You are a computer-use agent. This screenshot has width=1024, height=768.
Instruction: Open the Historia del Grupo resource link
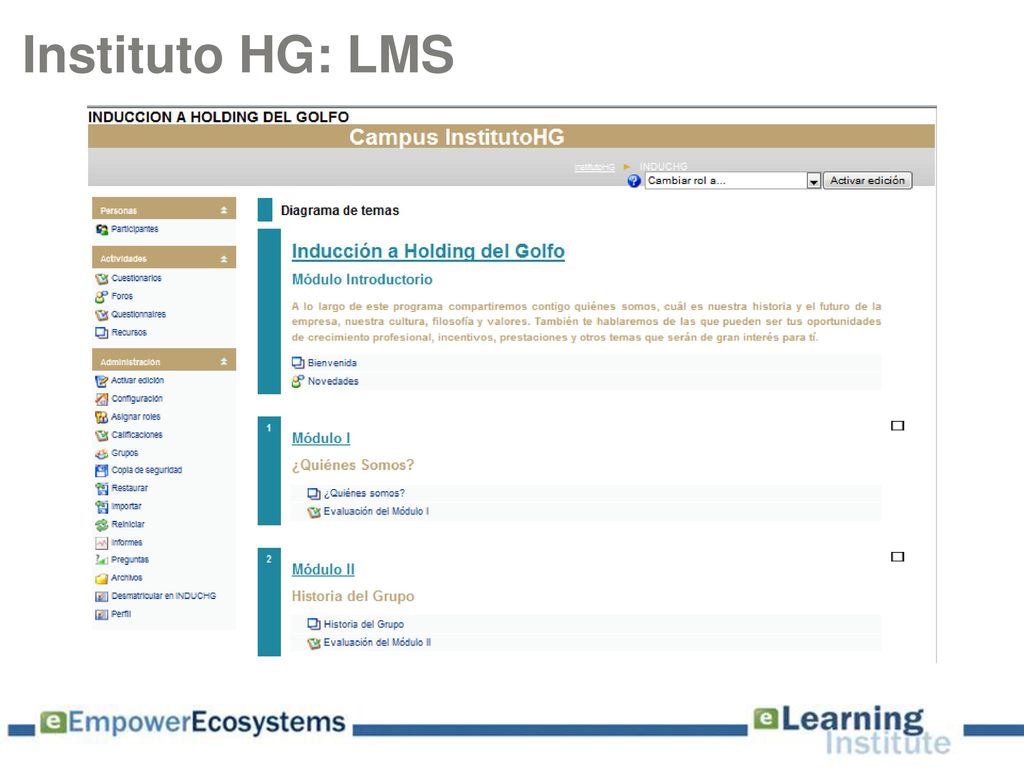pyautogui.click(x=364, y=624)
